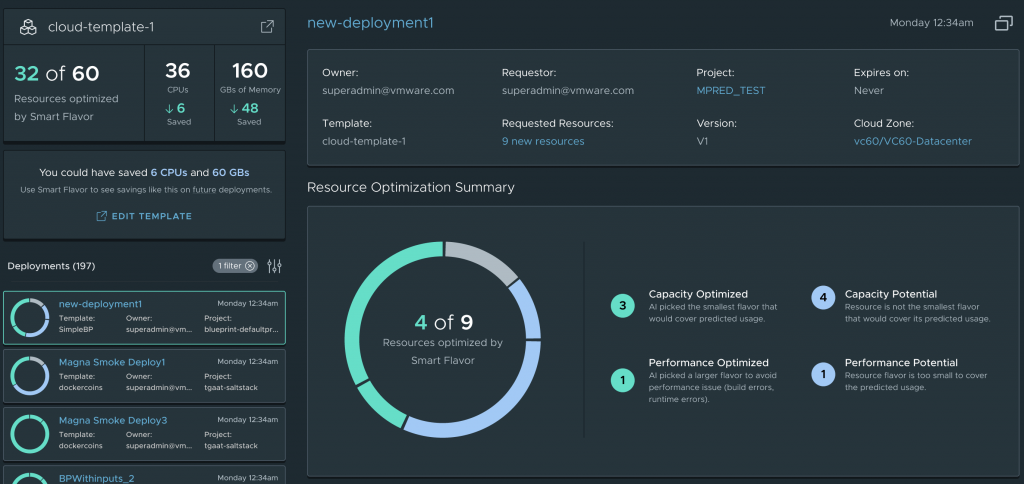Click the Performance Potential count badge
This screenshot has height=484, width=1024.
click(822, 374)
